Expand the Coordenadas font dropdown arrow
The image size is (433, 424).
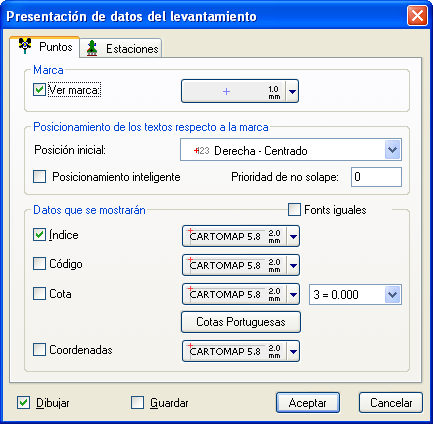click(293, 351)
